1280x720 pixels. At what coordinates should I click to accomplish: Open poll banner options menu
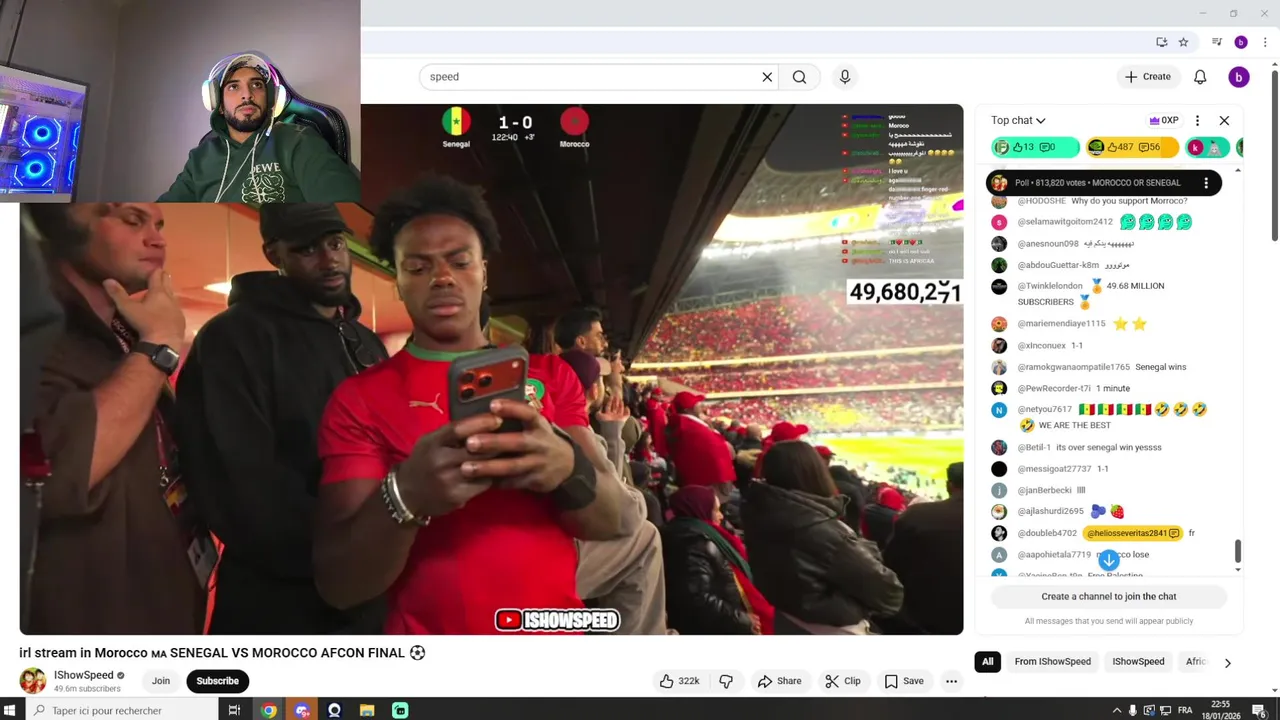[x=1206, y=183]
